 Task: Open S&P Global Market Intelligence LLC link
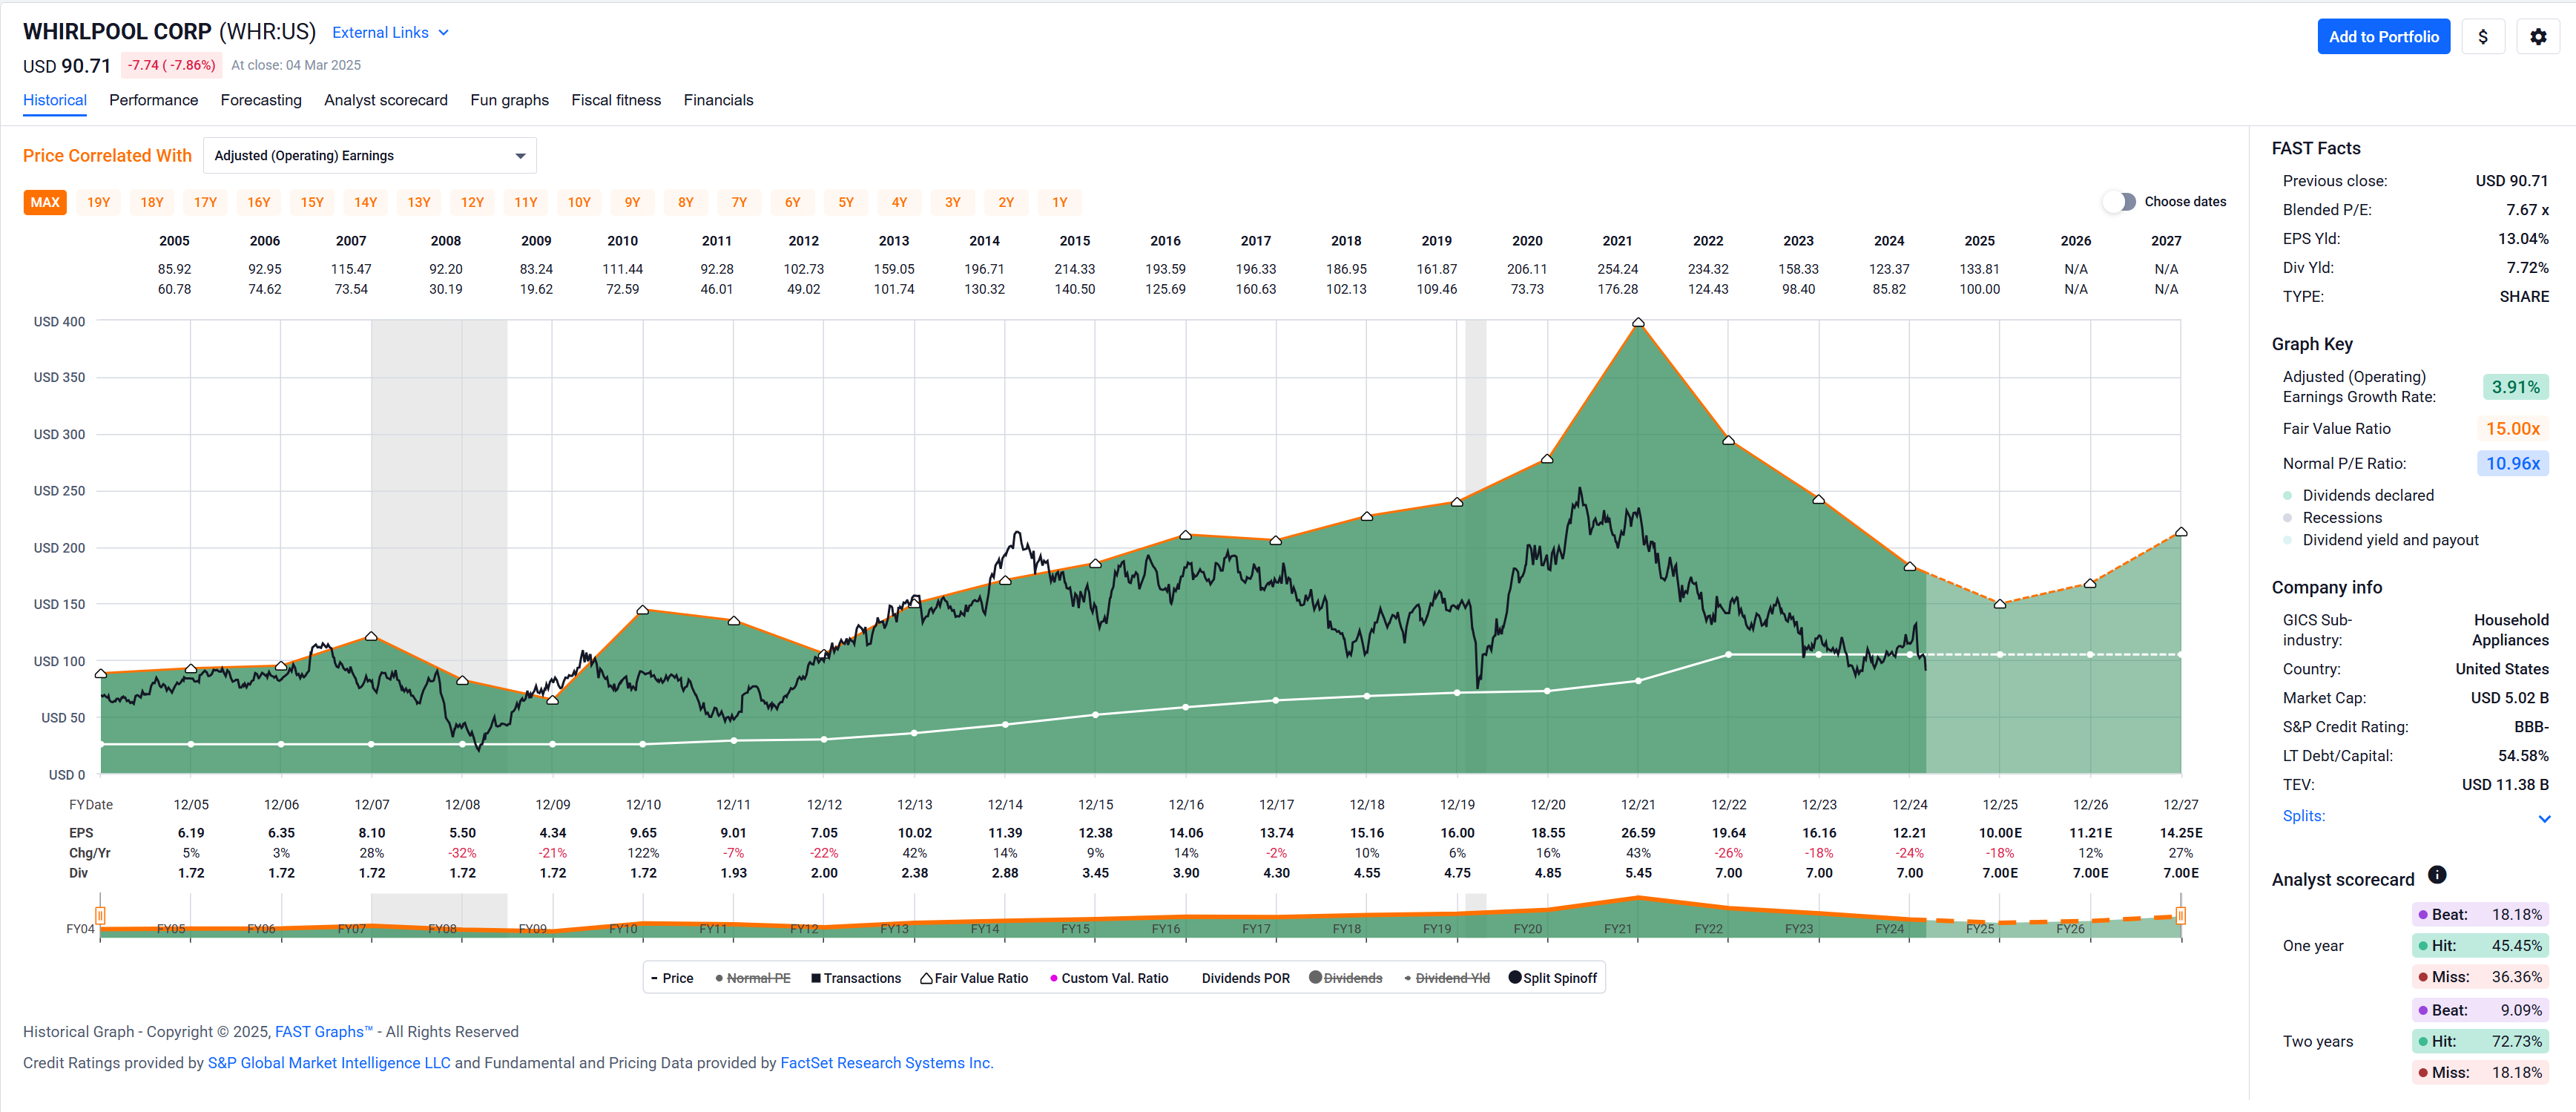coord(329,1063)
